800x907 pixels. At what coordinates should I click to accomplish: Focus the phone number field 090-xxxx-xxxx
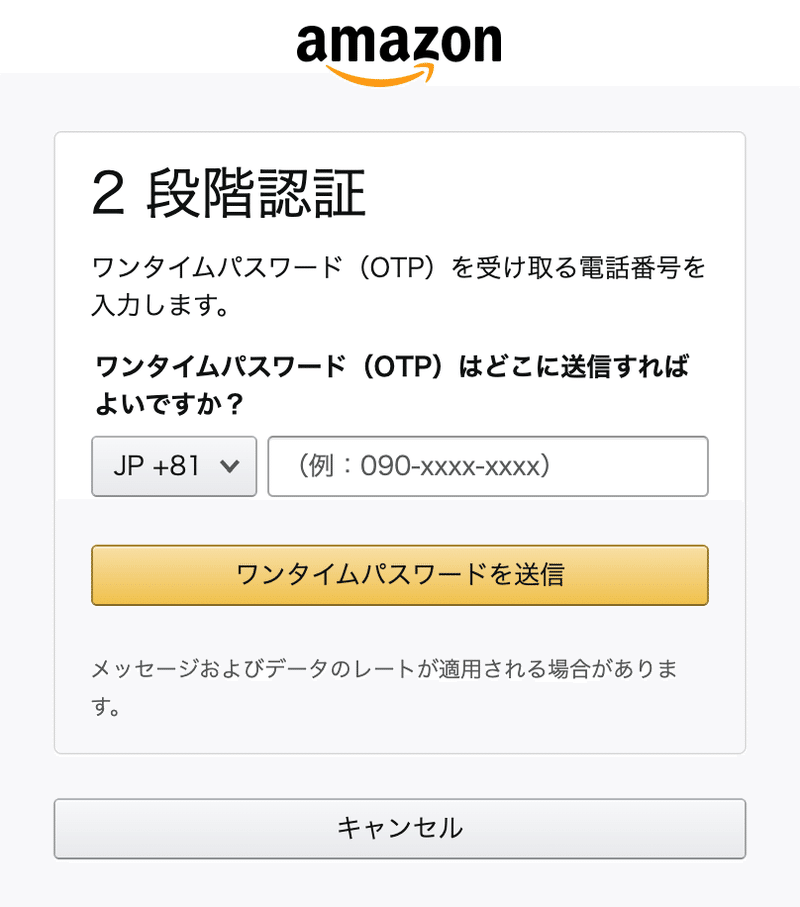(x=488, y=466)
